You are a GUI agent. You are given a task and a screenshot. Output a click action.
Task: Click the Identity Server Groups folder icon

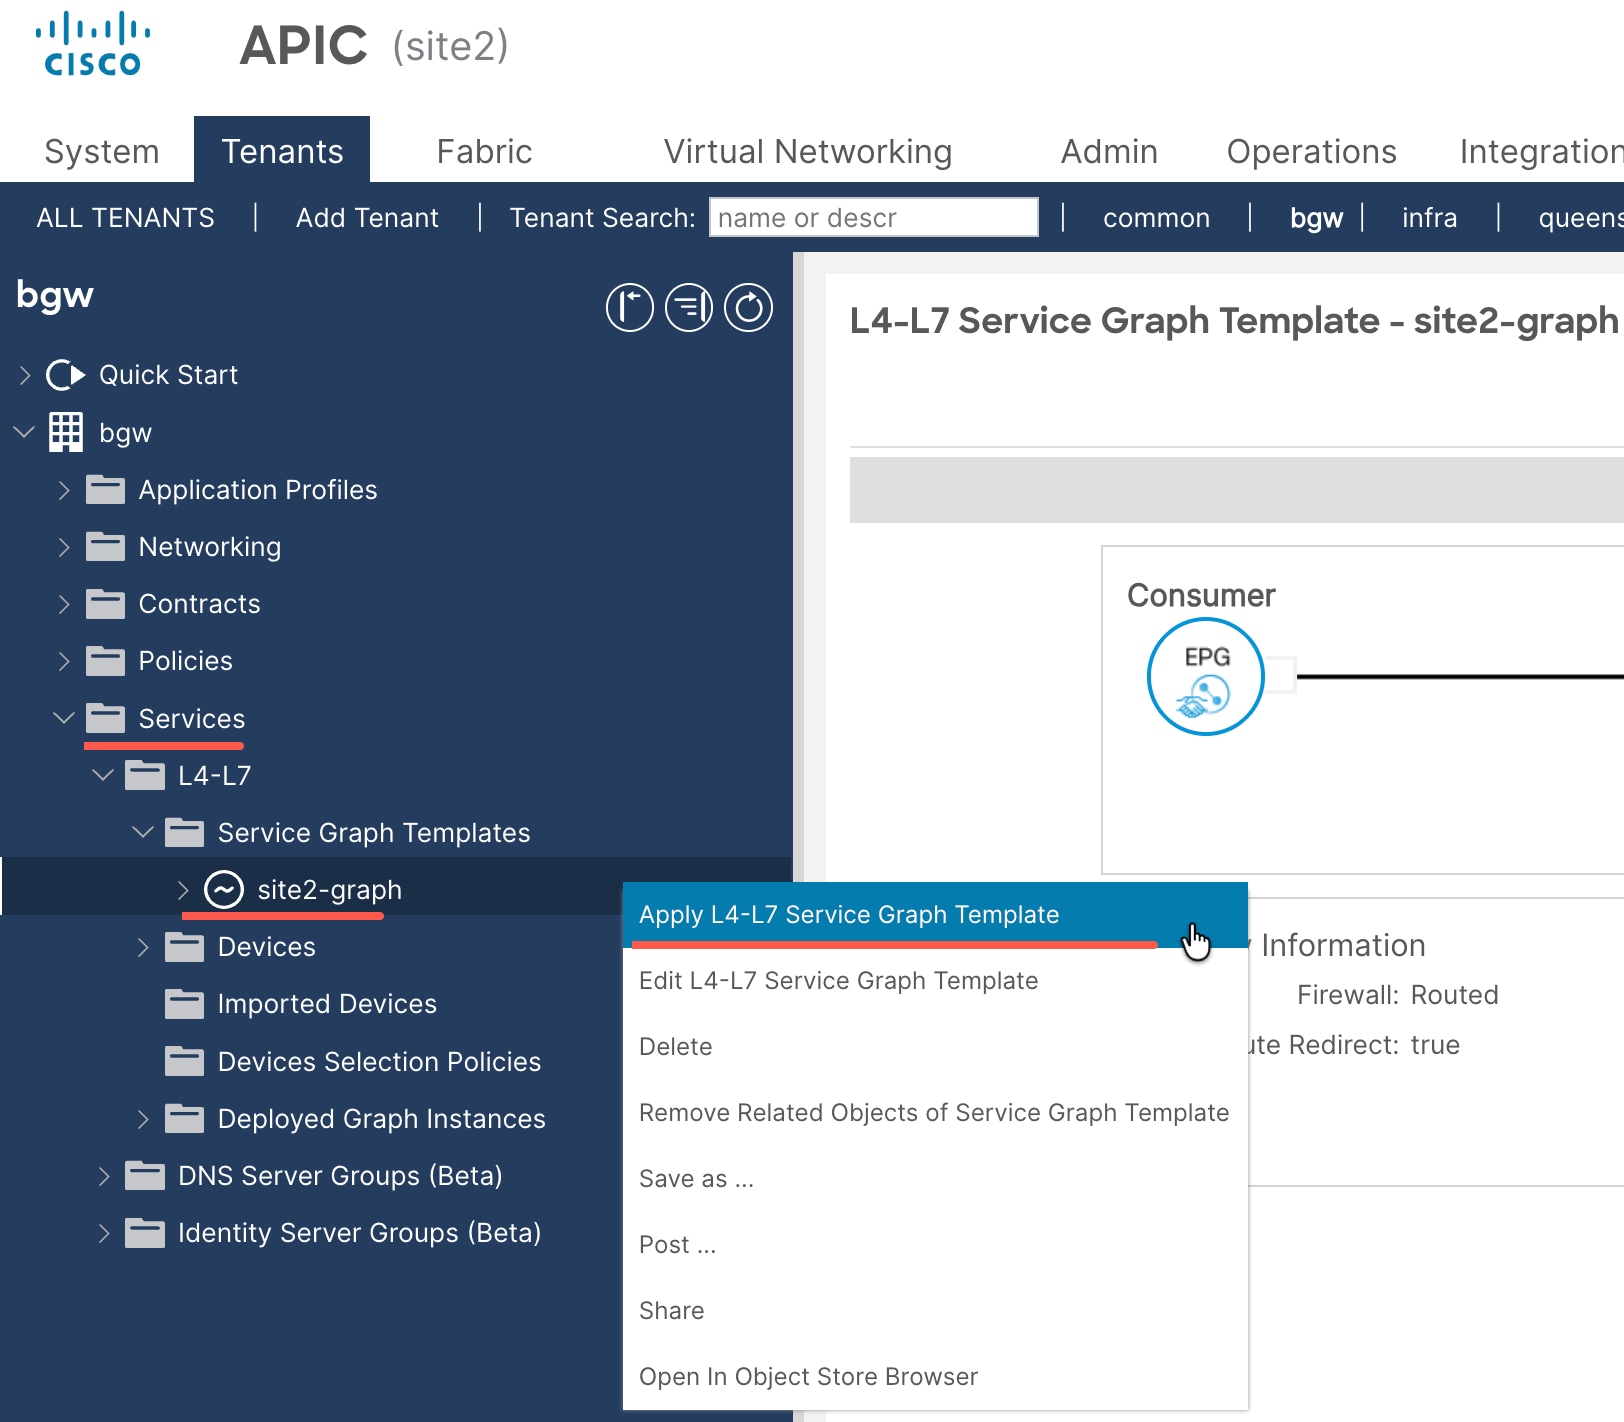click(x=145, y=1232)
